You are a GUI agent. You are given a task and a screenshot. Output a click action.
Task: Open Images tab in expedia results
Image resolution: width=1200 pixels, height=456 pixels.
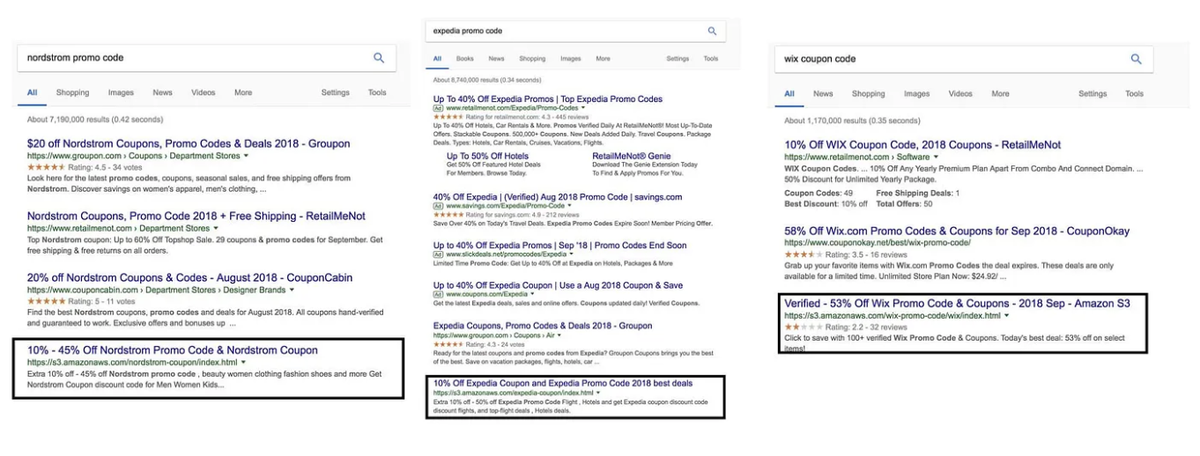(571, 59)
